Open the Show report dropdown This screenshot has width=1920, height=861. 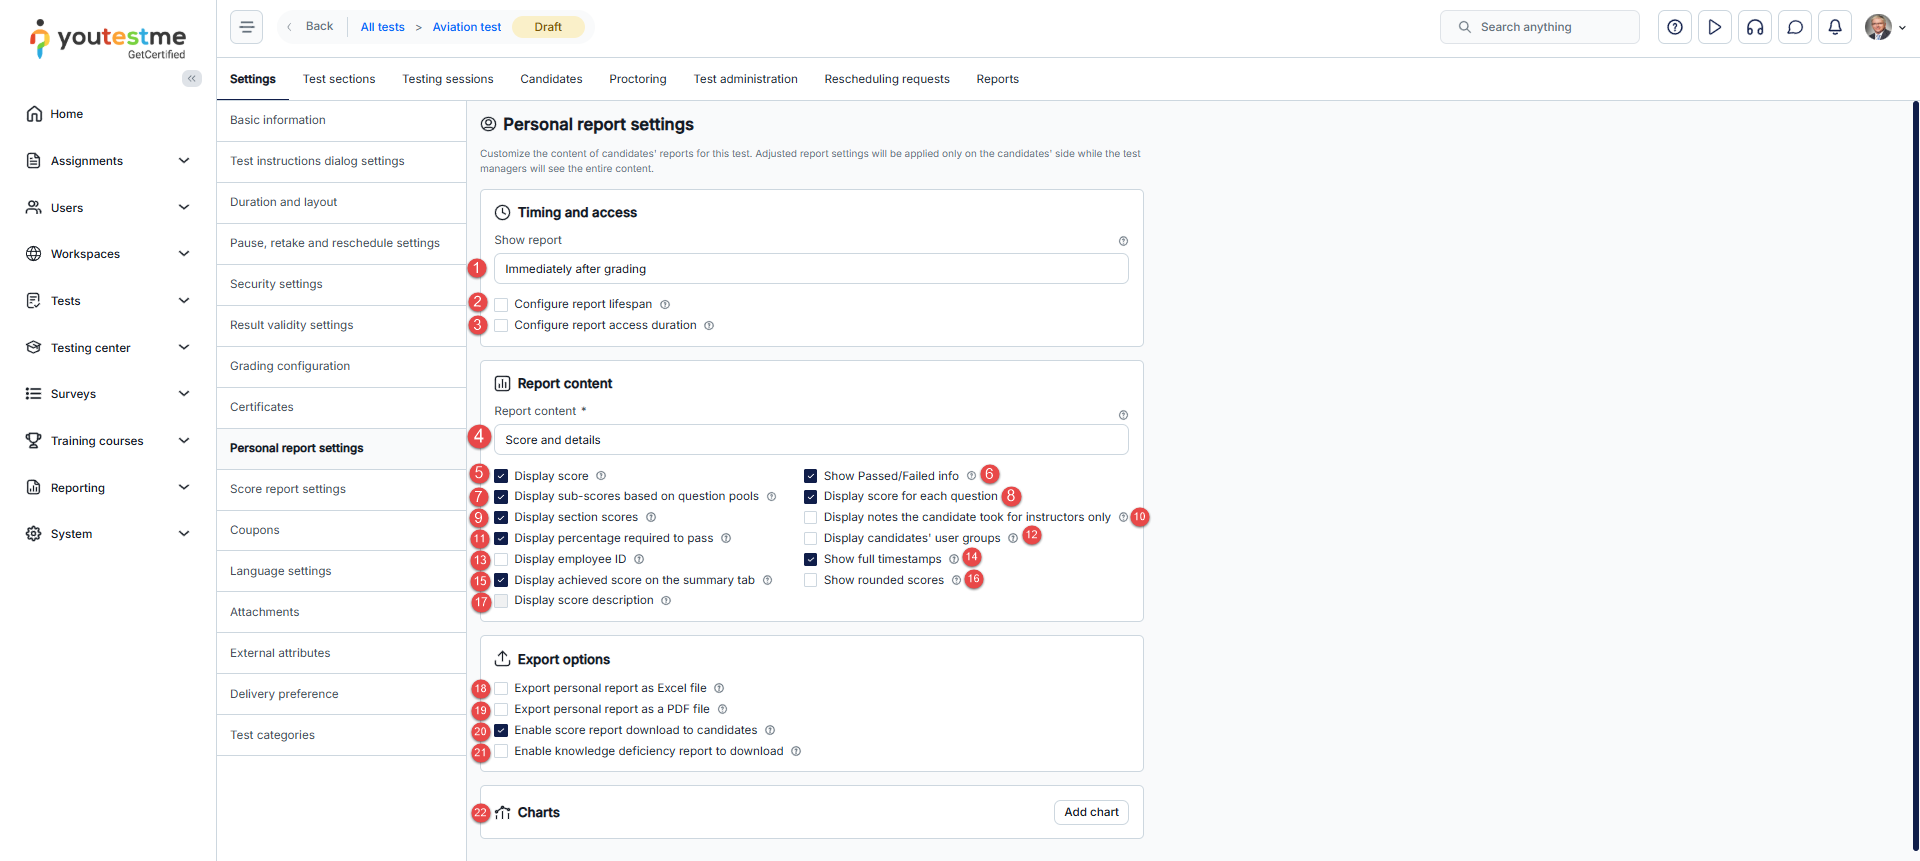tap(811, 269)
